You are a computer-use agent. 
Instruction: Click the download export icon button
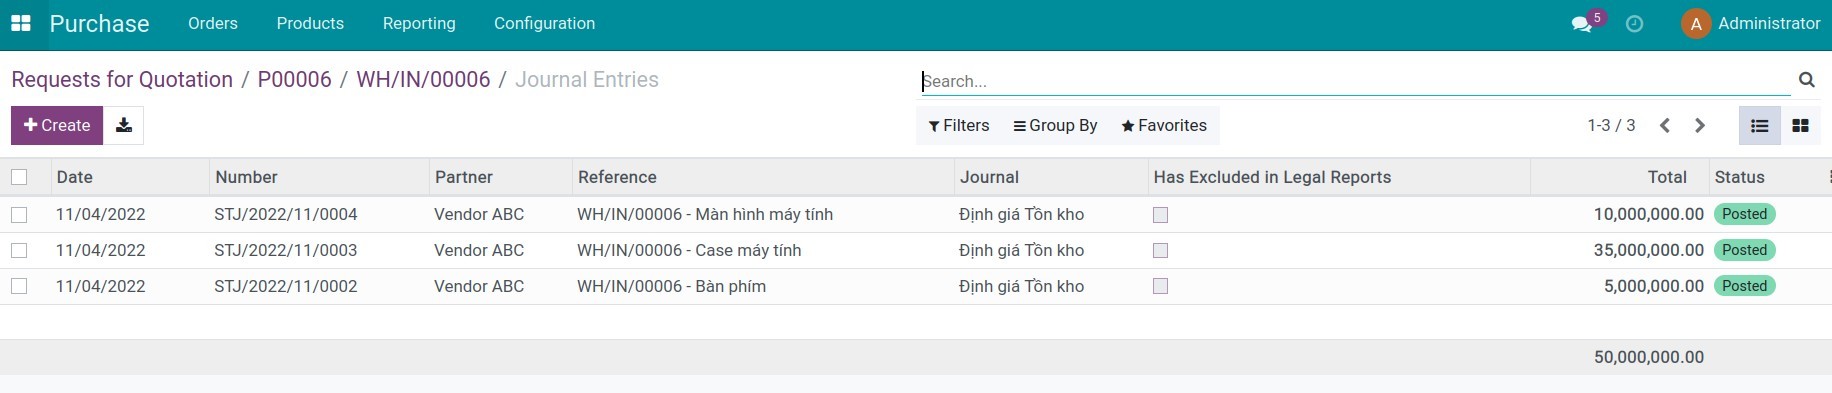[124, 125]
